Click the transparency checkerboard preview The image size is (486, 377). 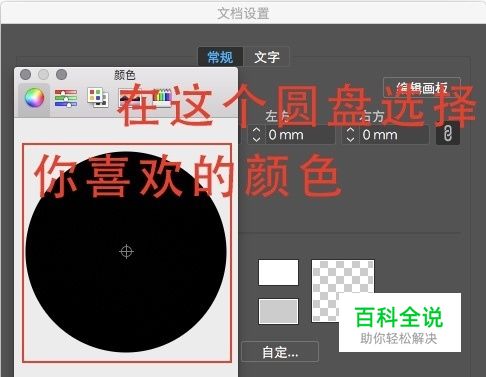[x=343, y=291]
